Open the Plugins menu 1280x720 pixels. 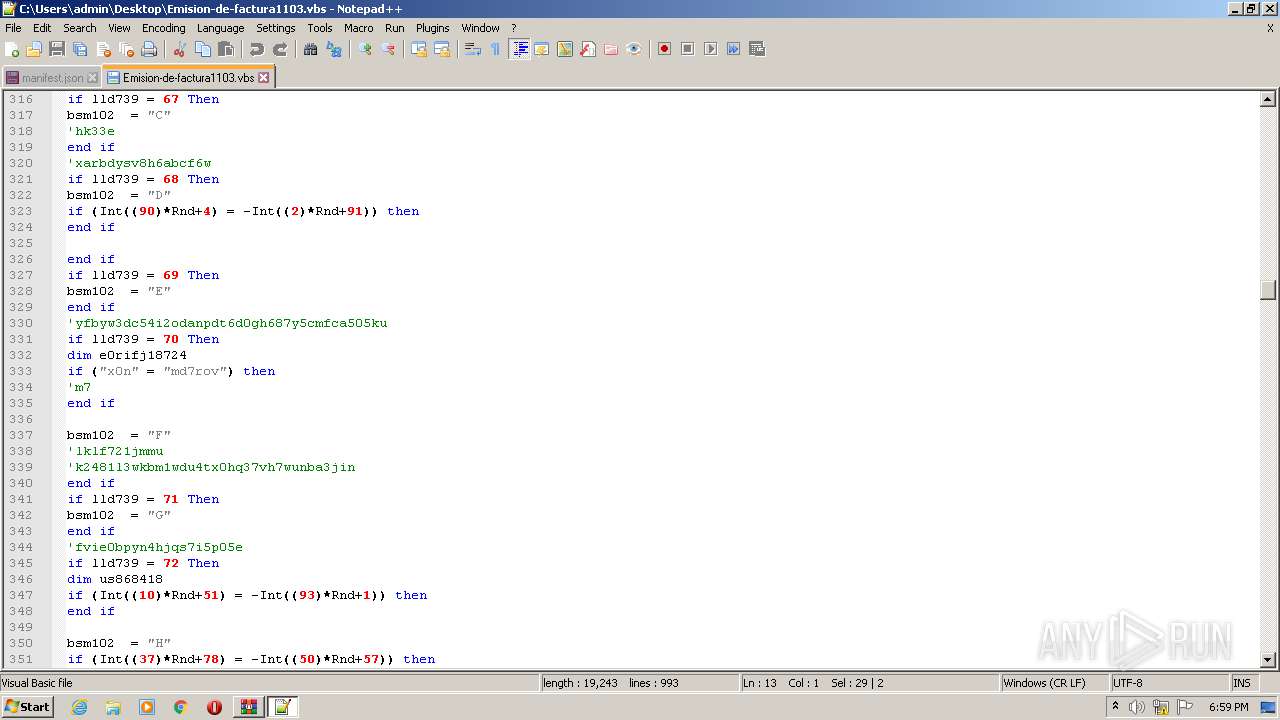433,28
